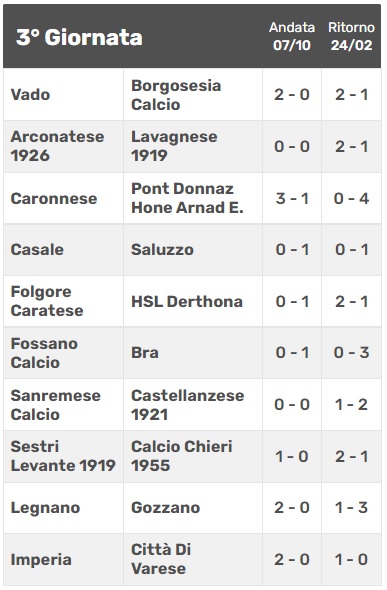Click Lavagnese 1919 team name
The height and width of the screenshot is (590, 387).
174,146
